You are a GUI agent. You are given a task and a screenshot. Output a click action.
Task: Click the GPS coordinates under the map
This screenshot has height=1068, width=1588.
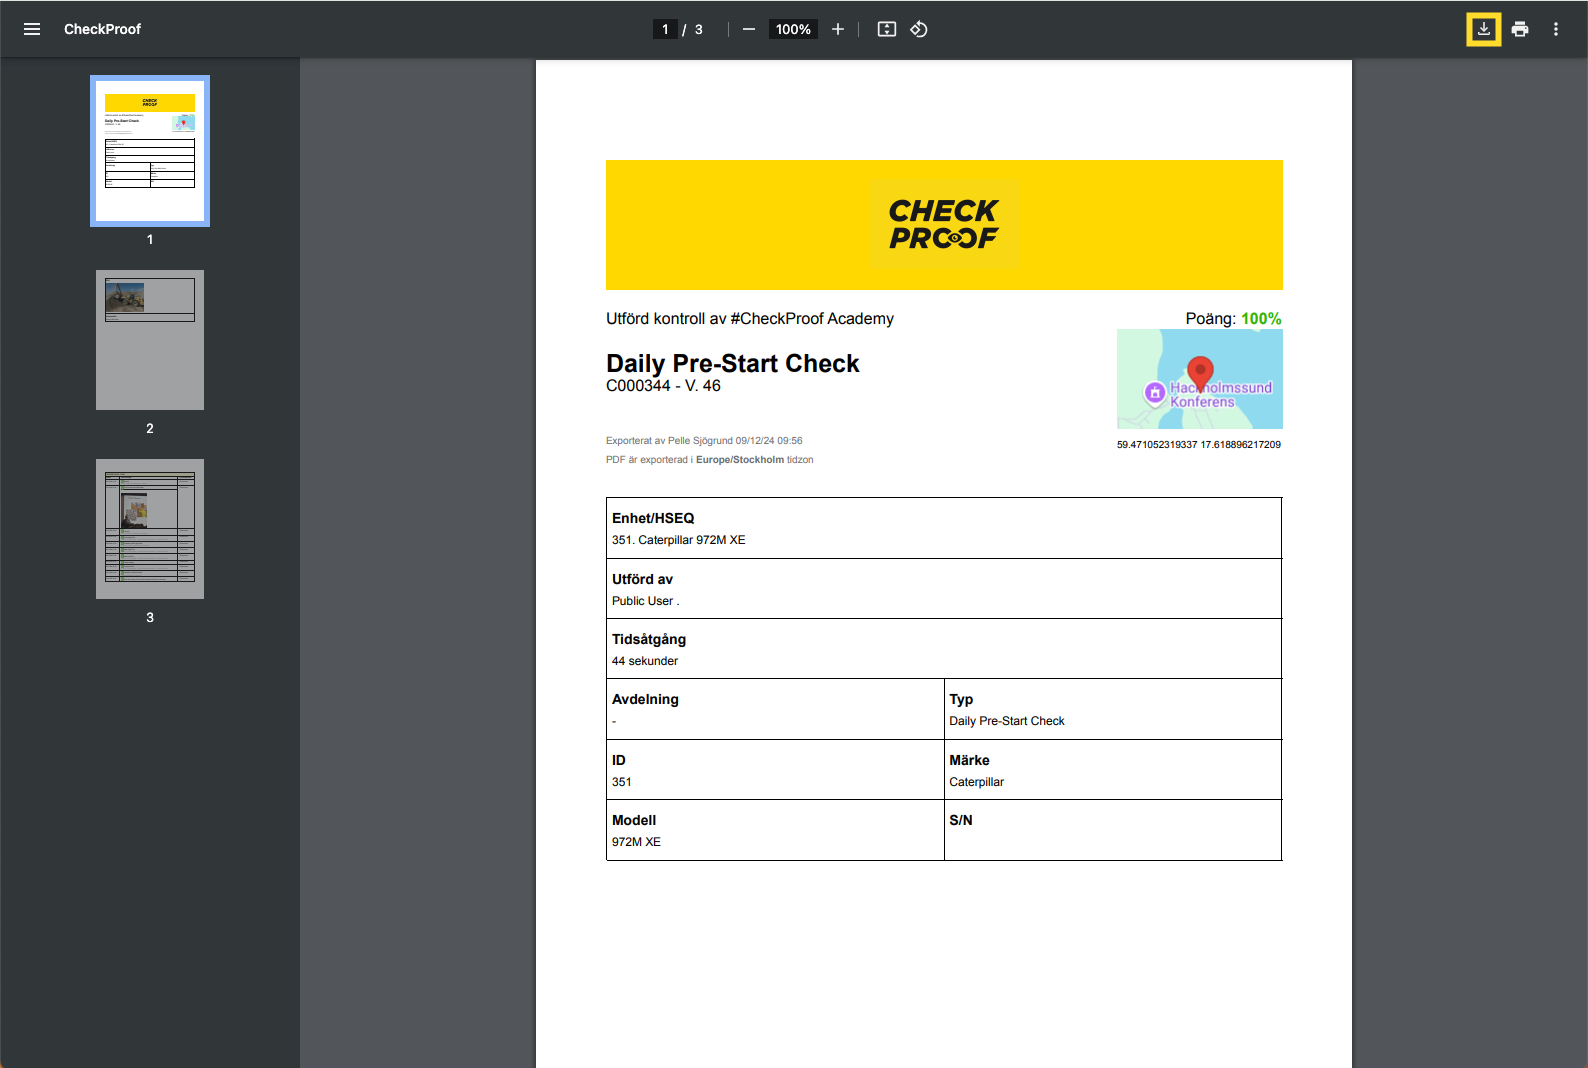coord(1198,444)
